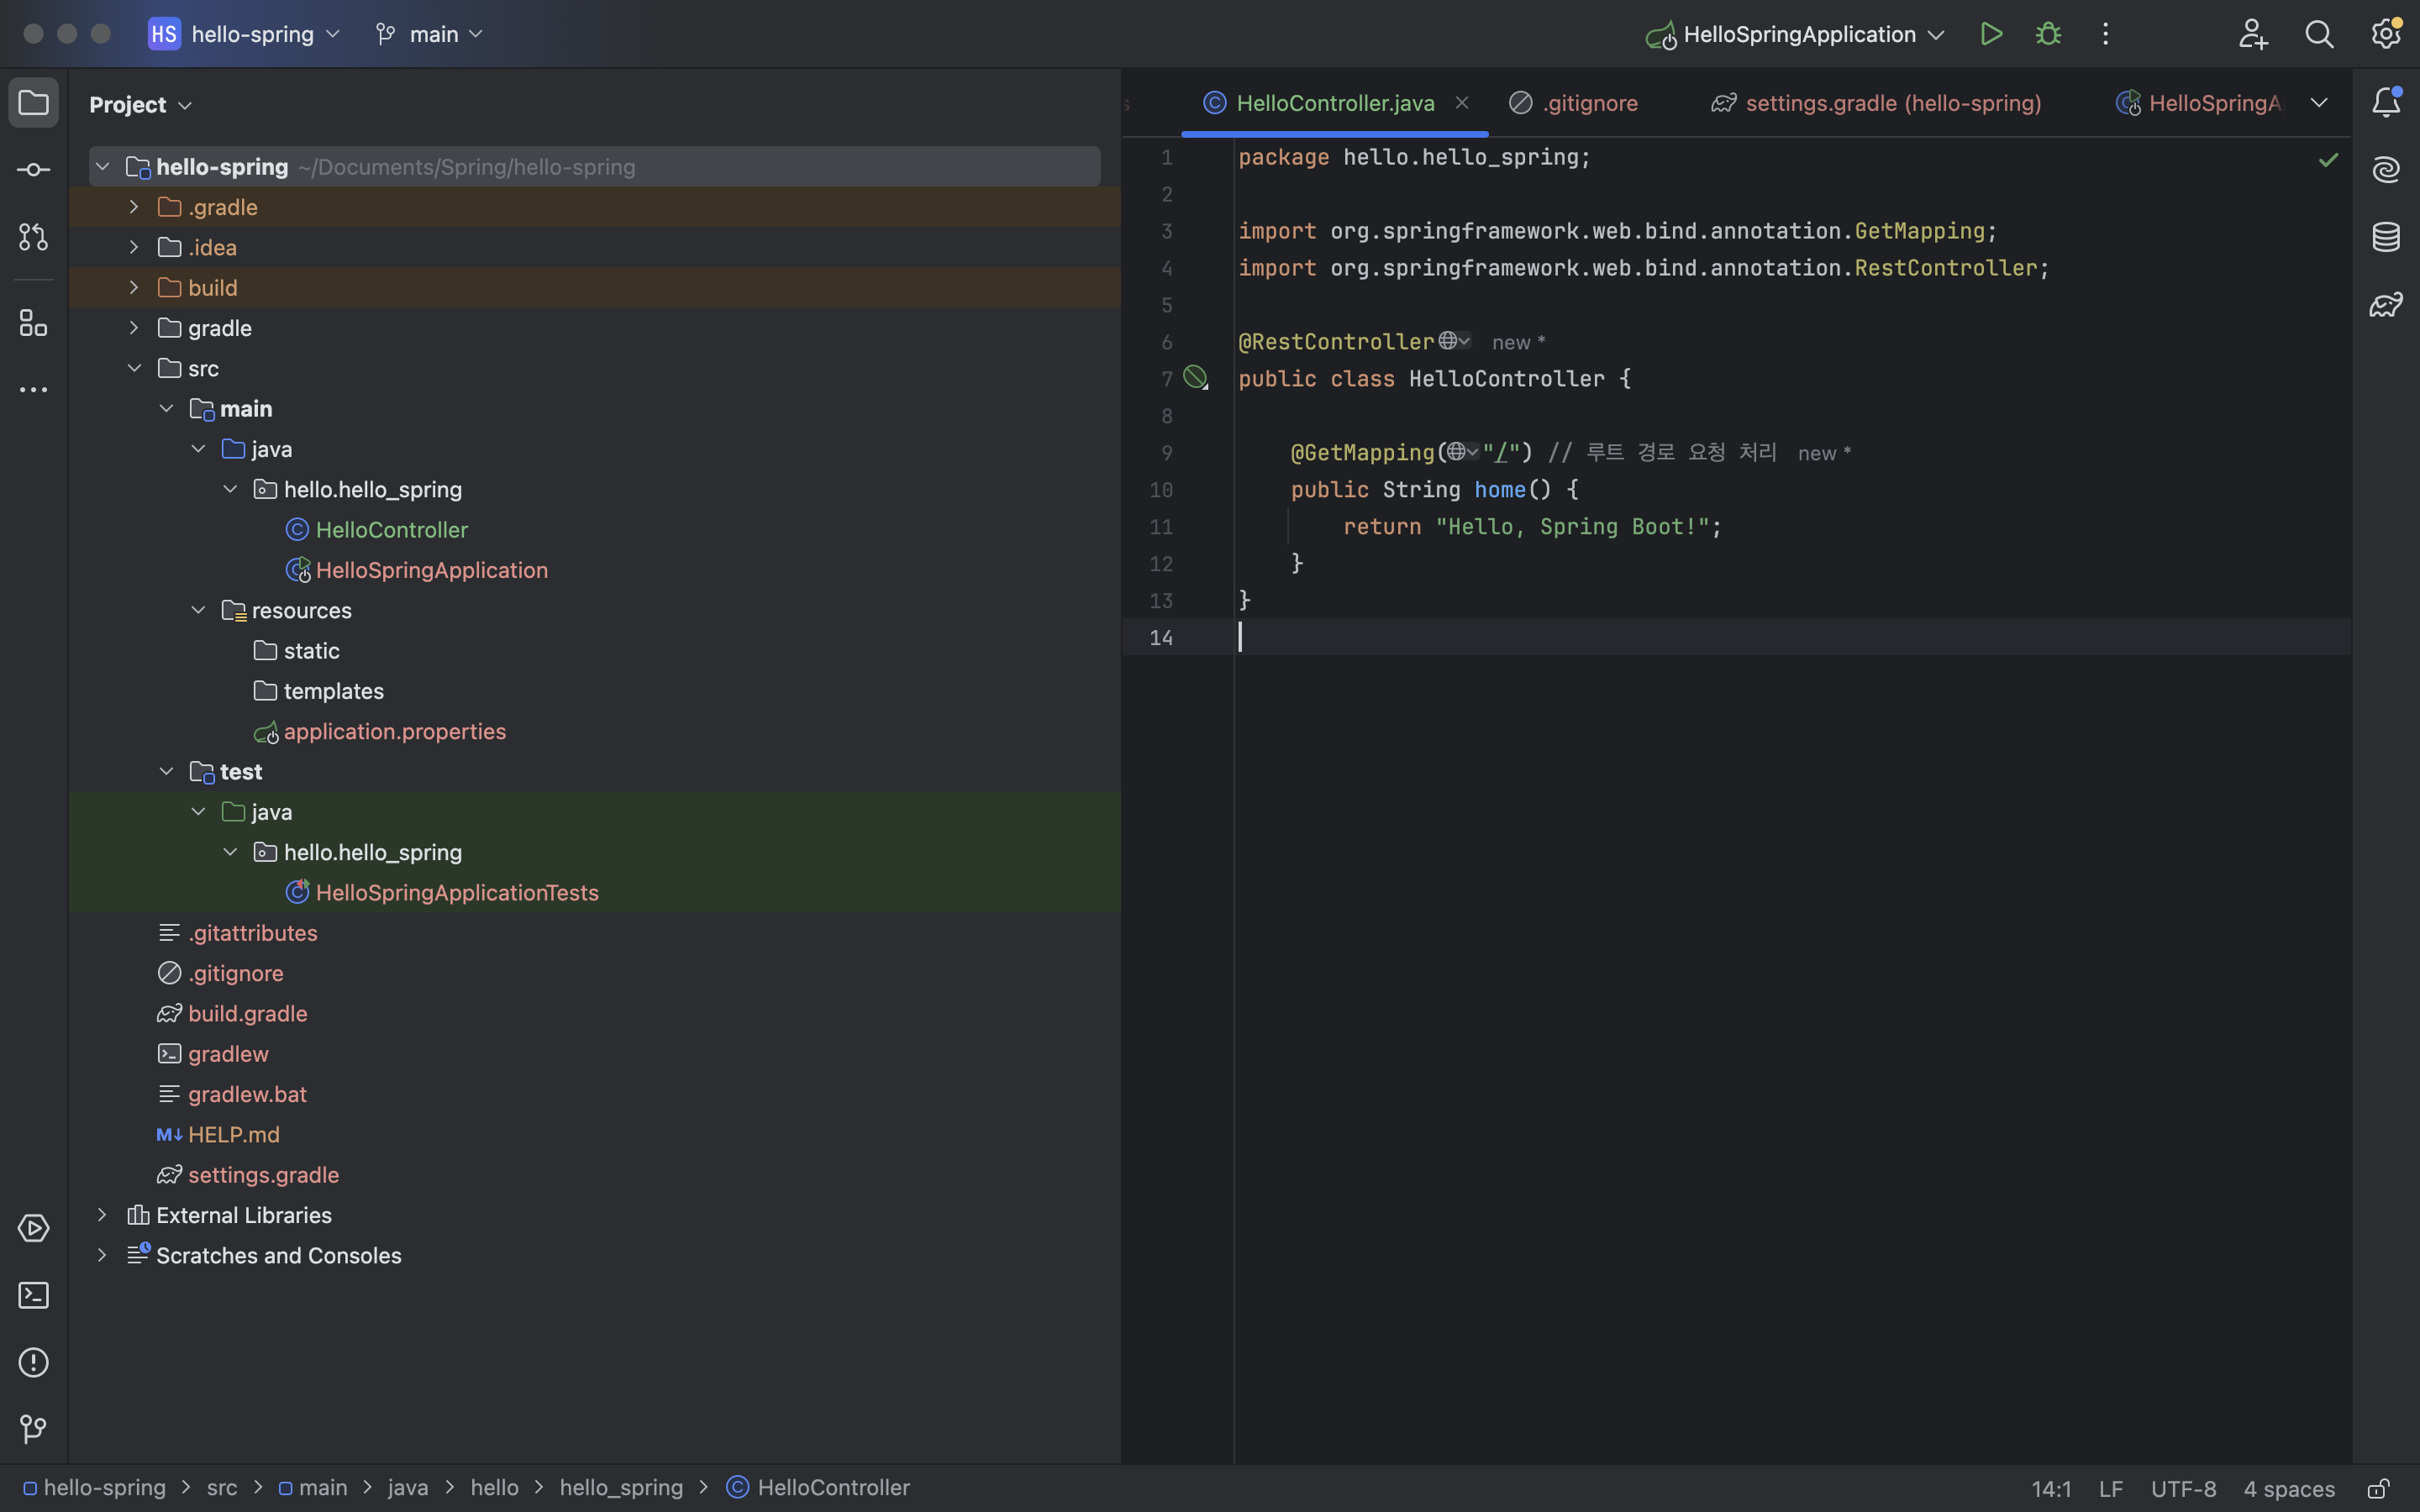
Task: Select the templates folder
Action: (x=333, y=691)
